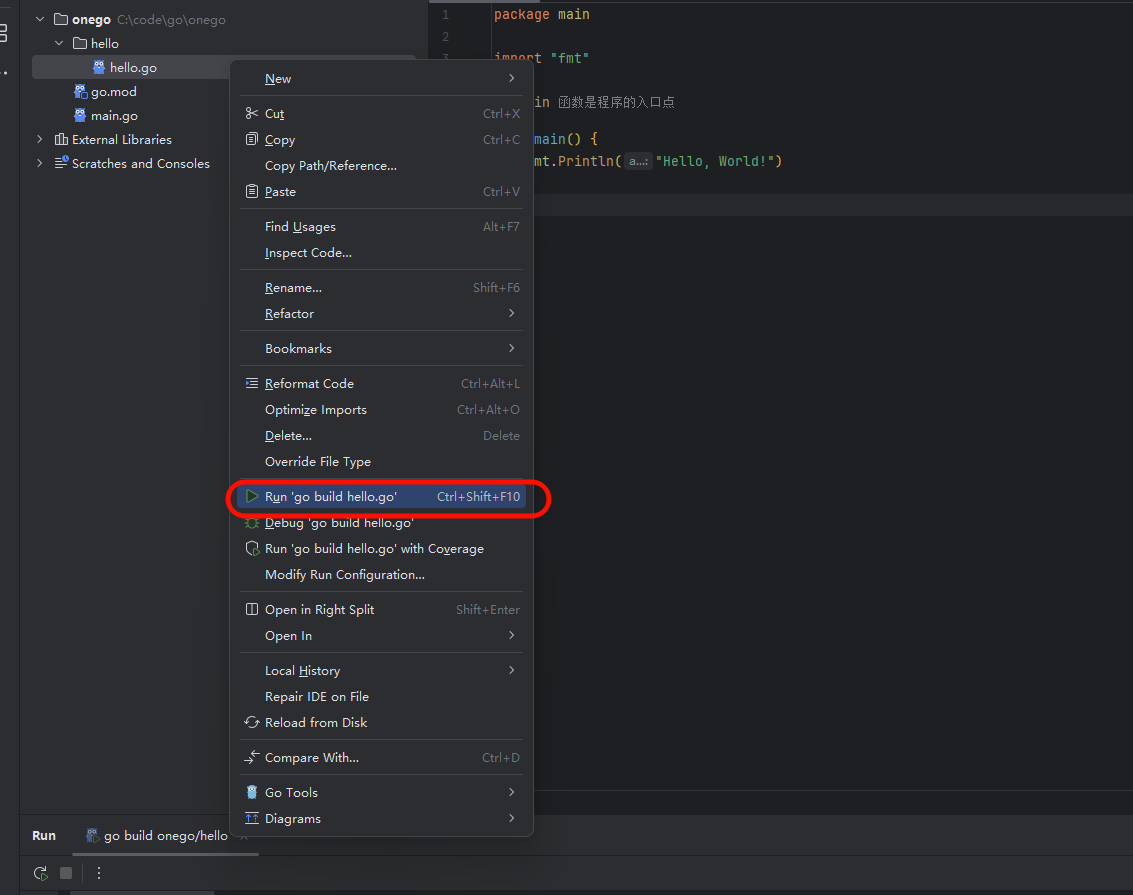Image resolution: width=1133 pixels, height=895 pixels.
Task: Select hello.go in project tree
Action: 133,67
